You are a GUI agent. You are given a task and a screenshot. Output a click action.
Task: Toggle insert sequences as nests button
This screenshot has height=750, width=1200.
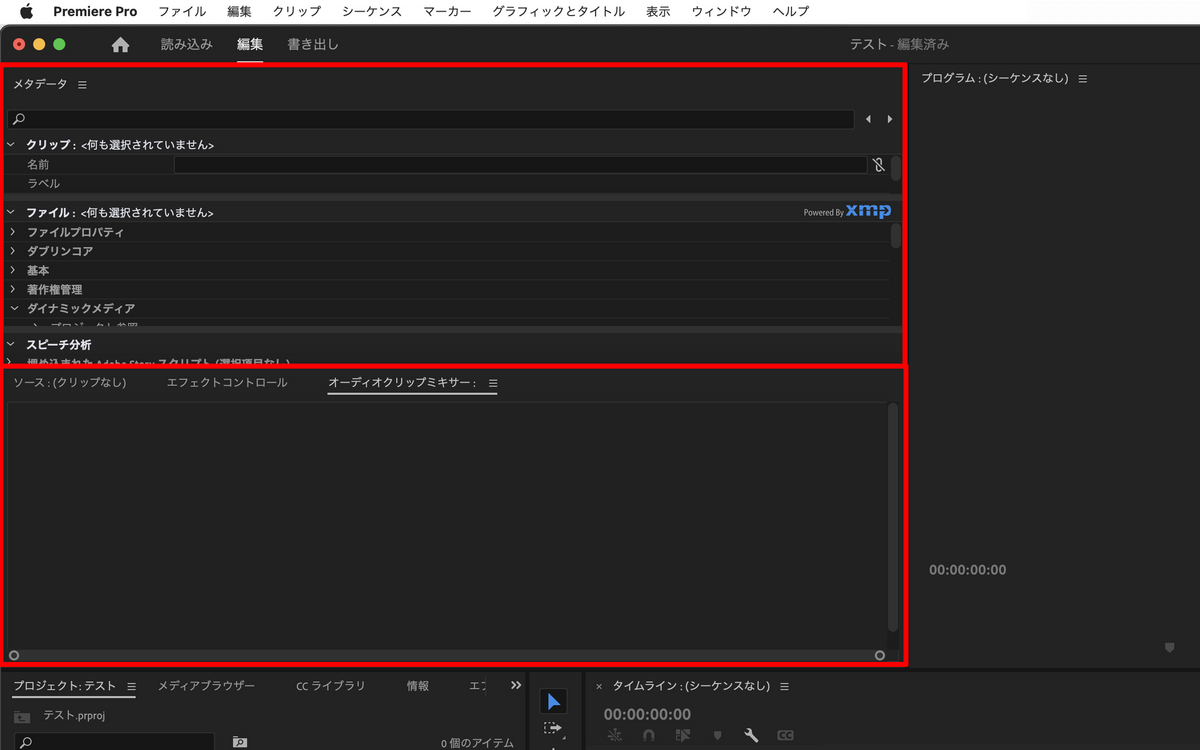point(614,735)
